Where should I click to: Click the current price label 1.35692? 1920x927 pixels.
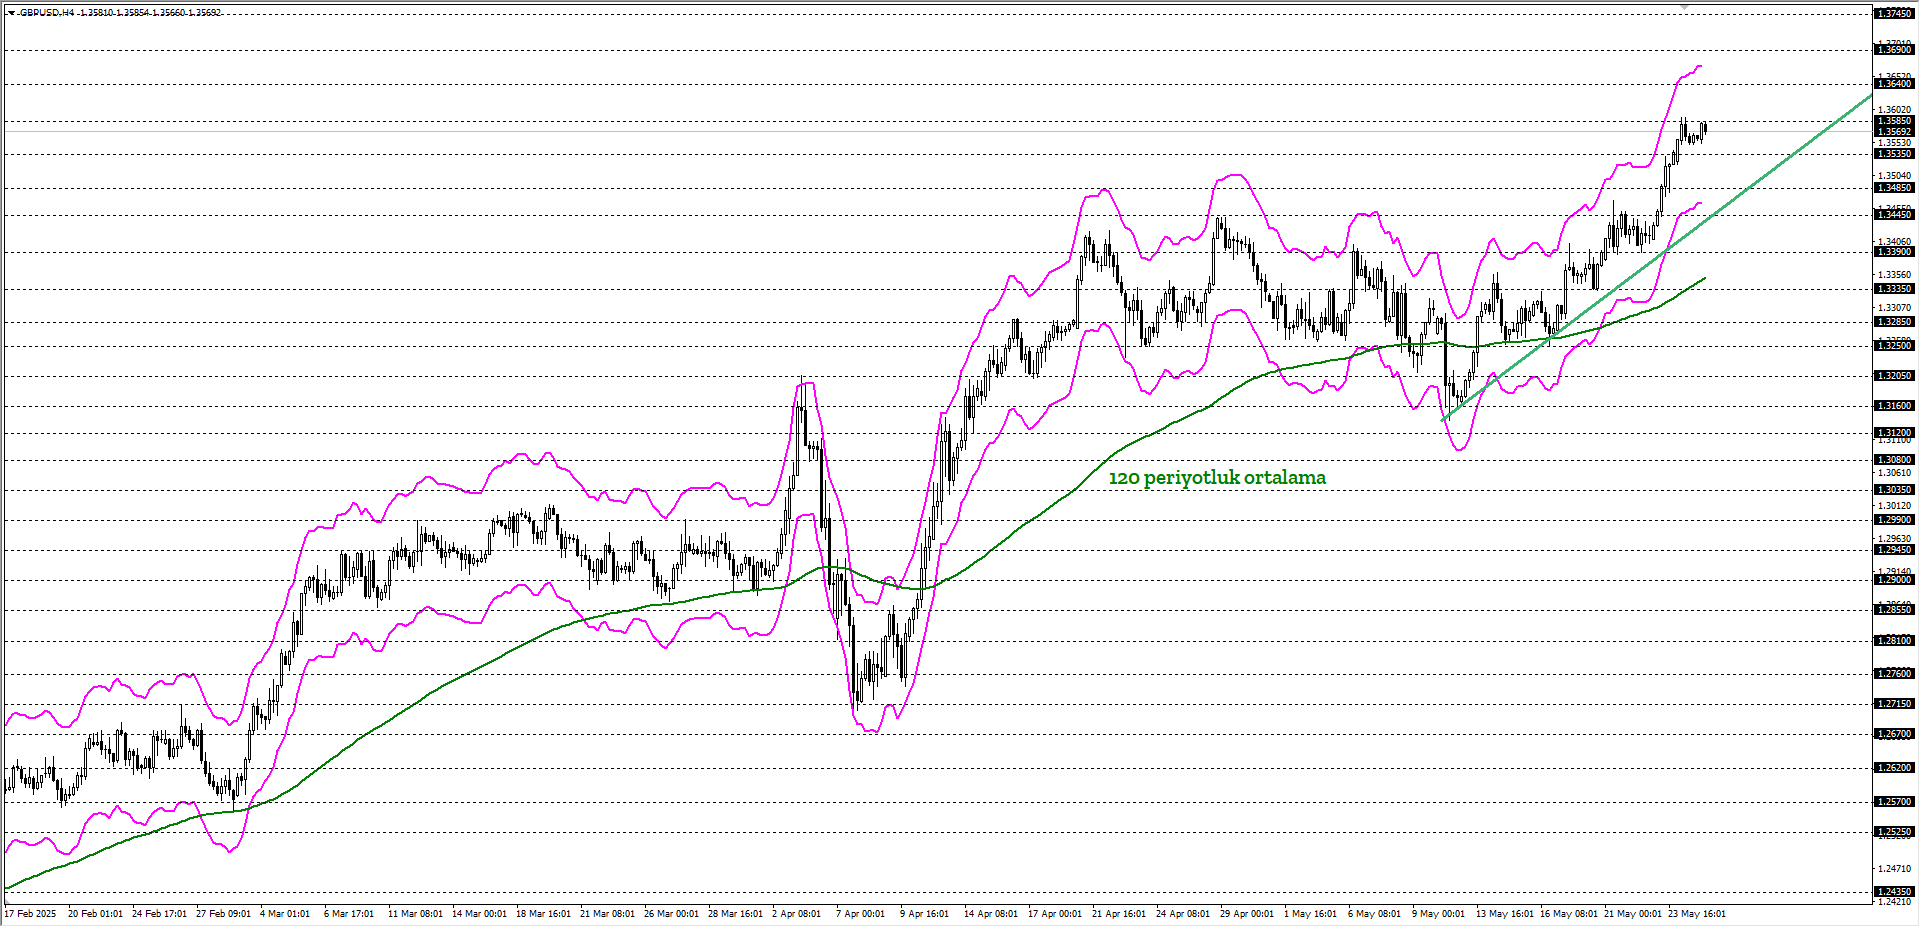click(1894, 132)
